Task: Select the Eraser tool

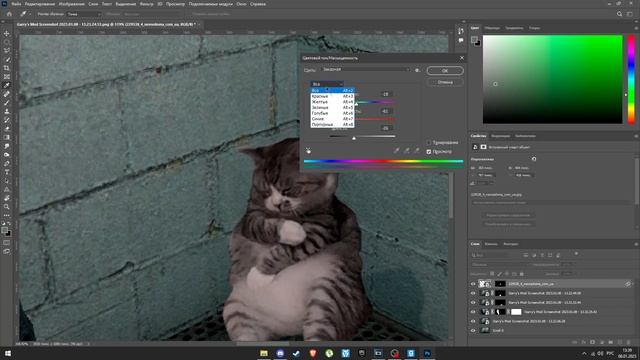Action: tap(7, 129)
